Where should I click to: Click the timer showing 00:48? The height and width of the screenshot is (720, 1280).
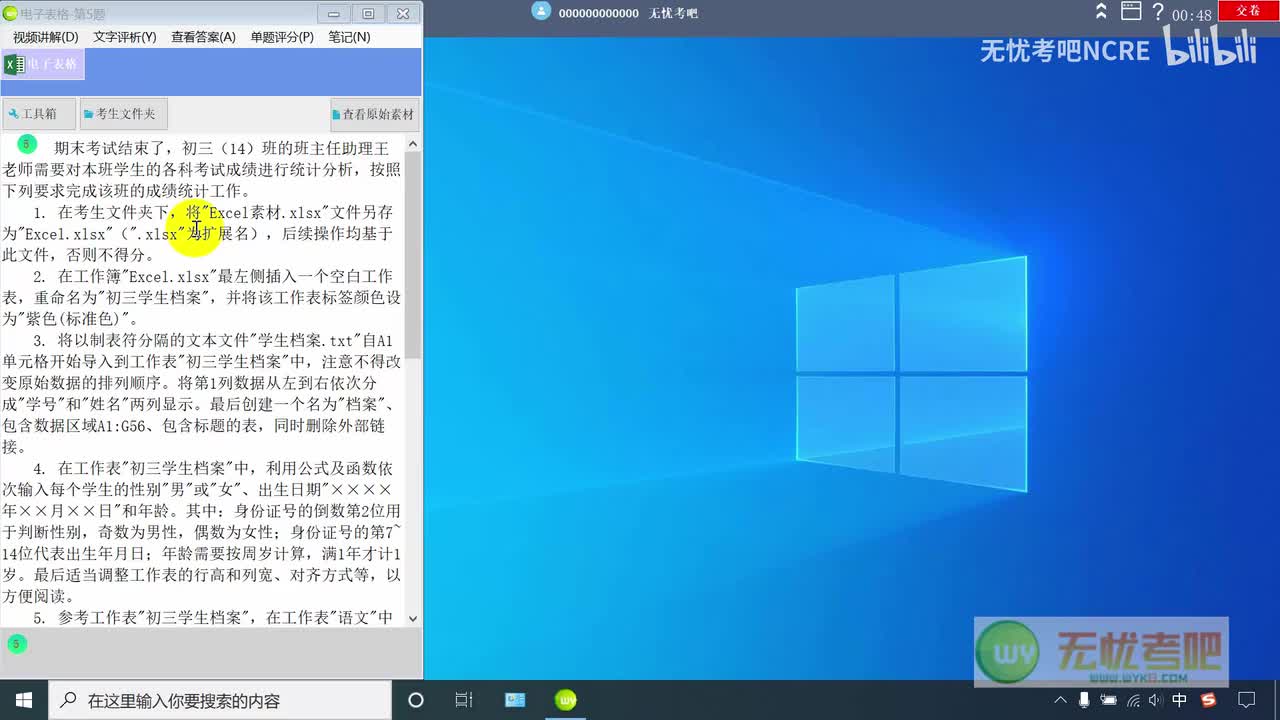[1192, 15]
